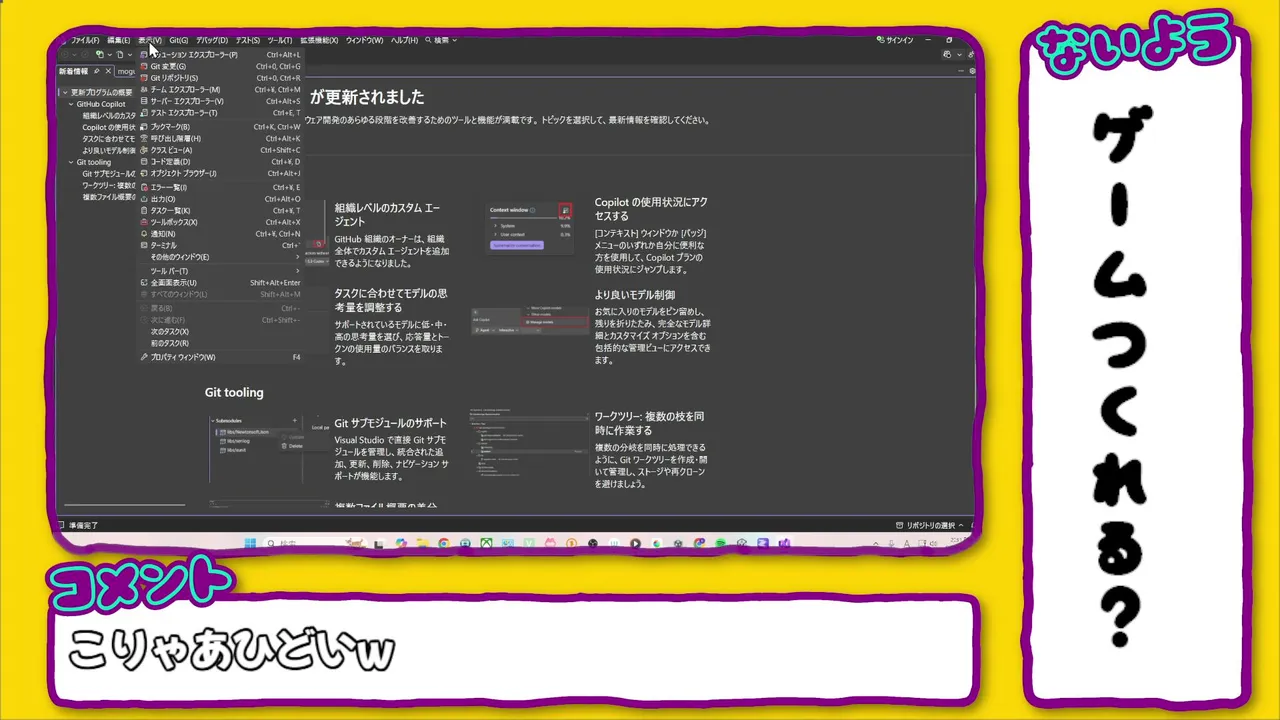
Task: Click the 出力(O) output icon
Action: [144, 199]
